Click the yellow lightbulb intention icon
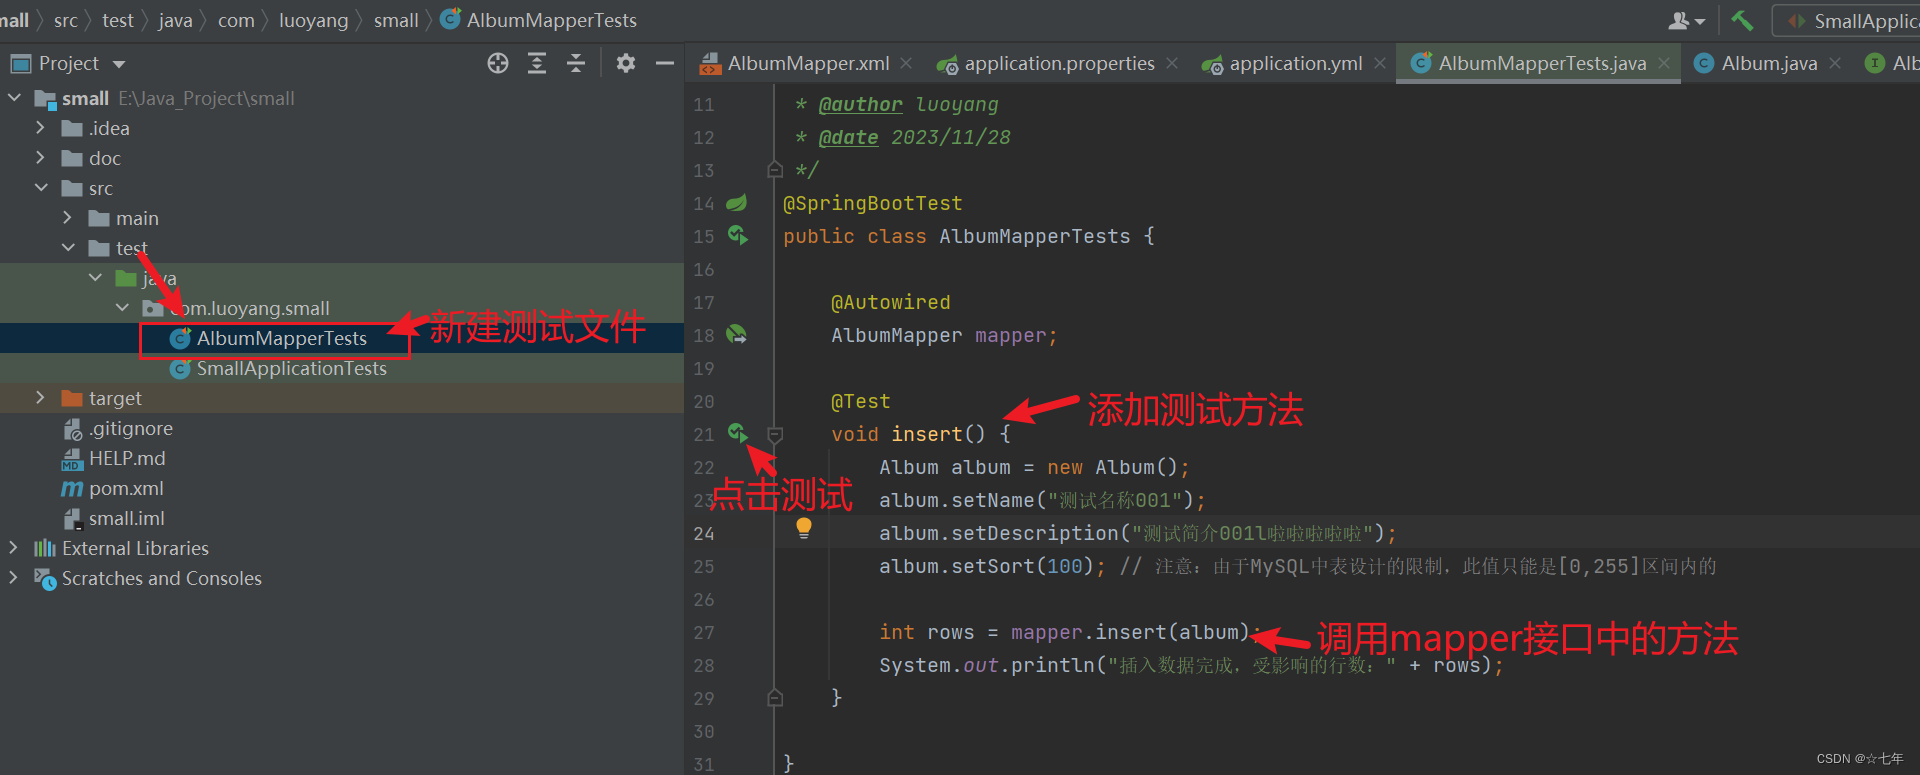 tap(804, 528)
